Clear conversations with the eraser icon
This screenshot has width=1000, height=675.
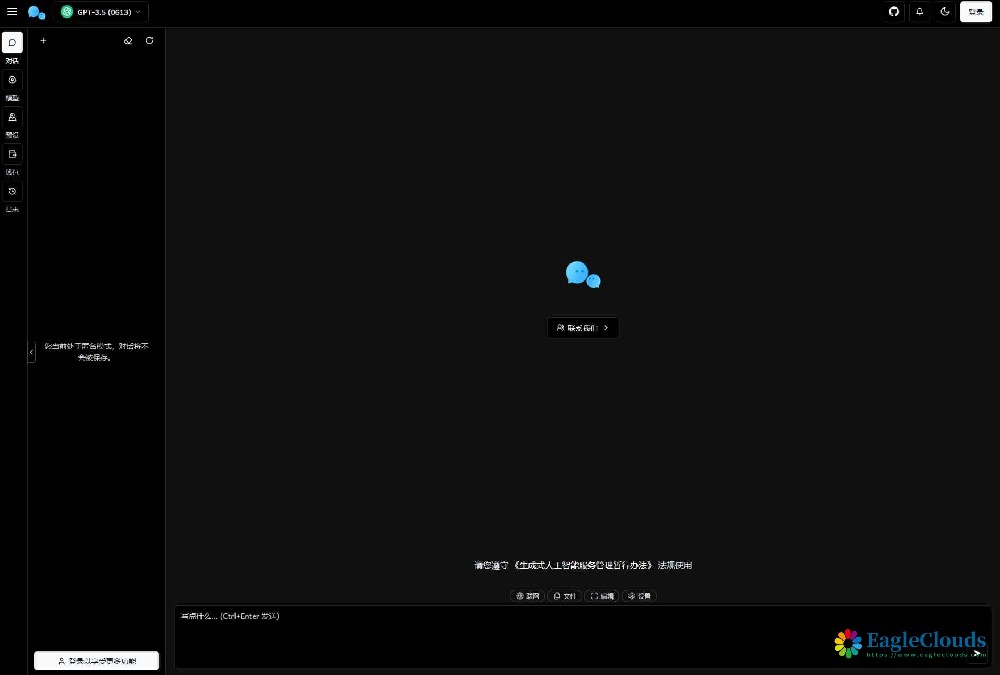(128, 41)
